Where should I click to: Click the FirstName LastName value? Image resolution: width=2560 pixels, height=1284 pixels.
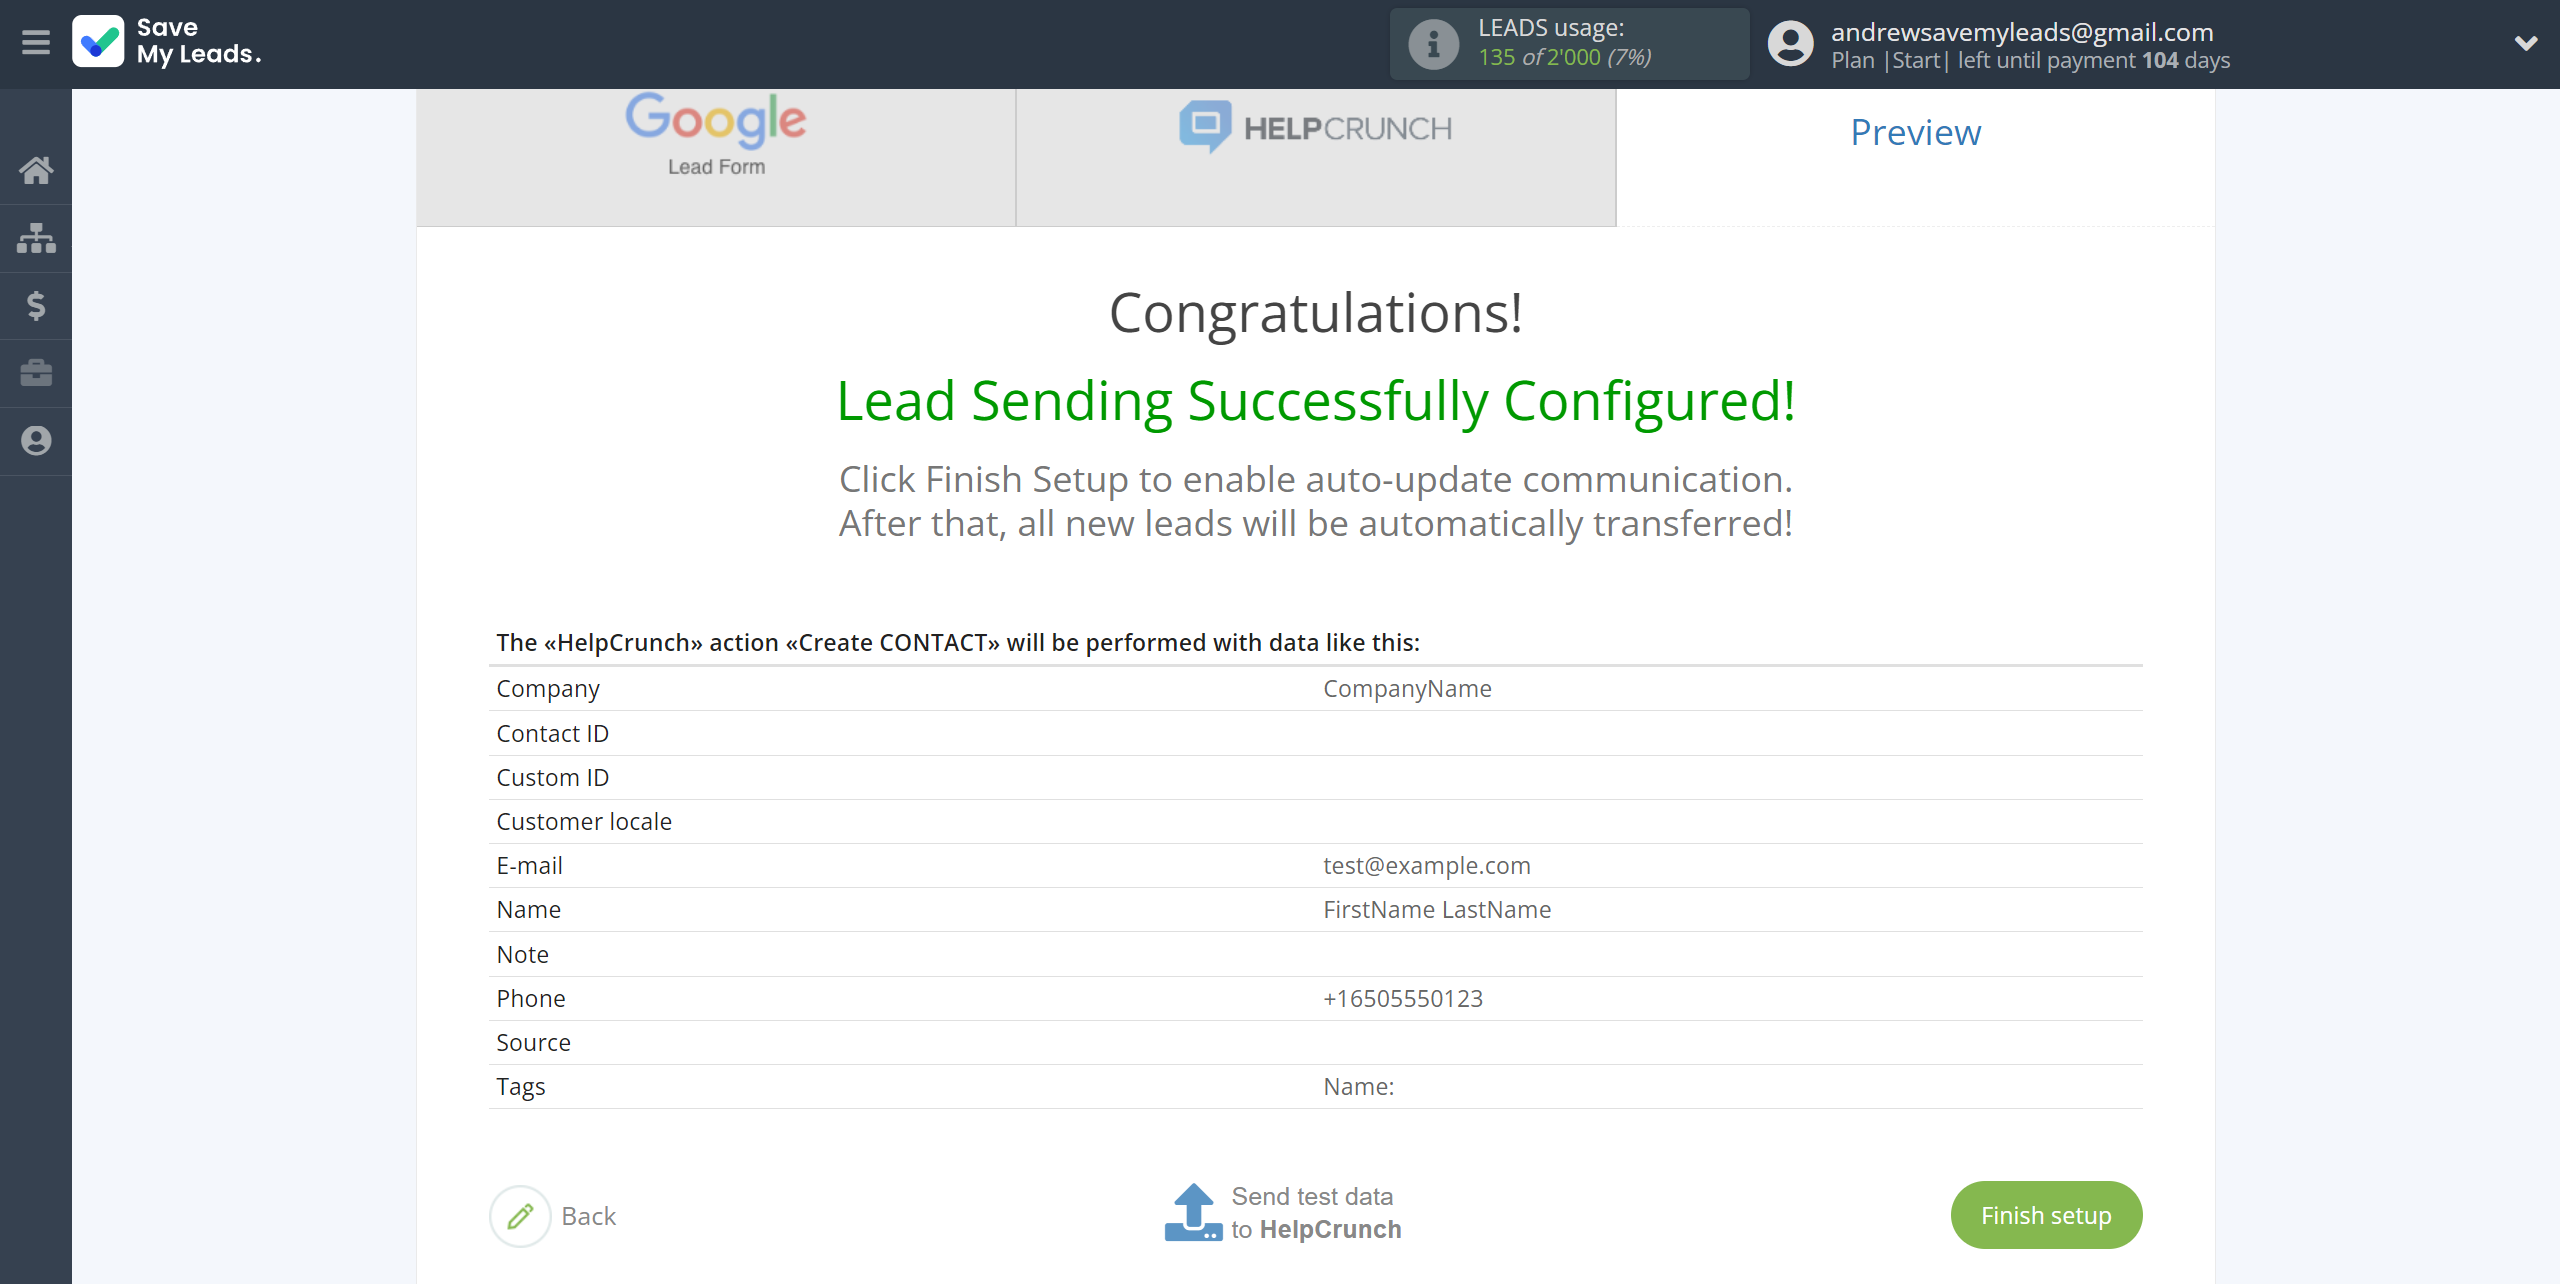1437,910
